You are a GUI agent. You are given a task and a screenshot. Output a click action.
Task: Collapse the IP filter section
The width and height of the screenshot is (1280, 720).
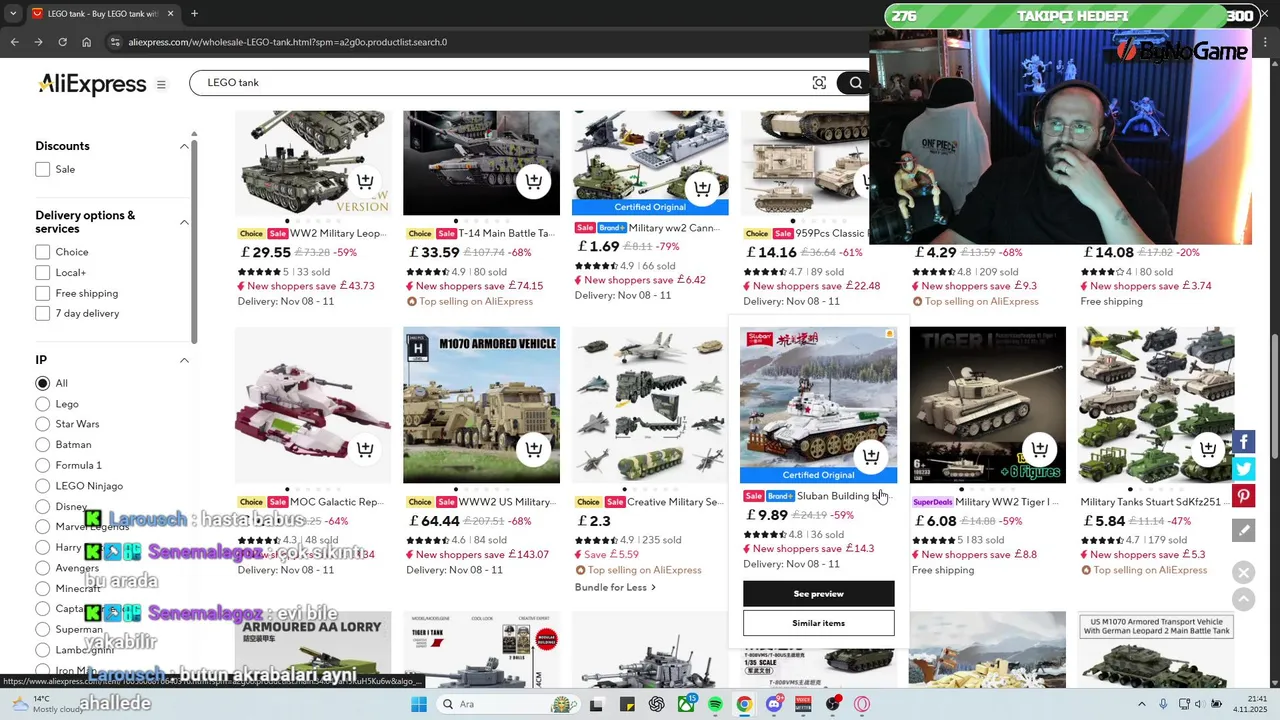(x=184, y=360)
